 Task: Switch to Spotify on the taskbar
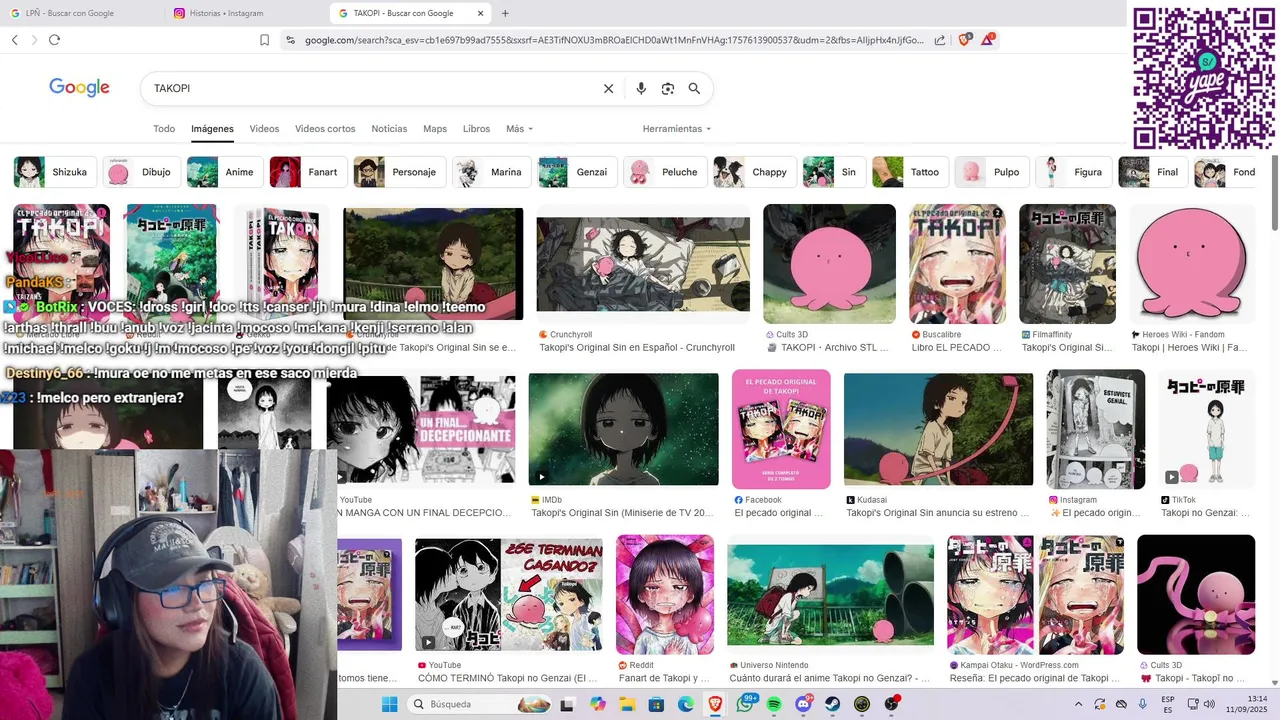click(x=774, y=704)
